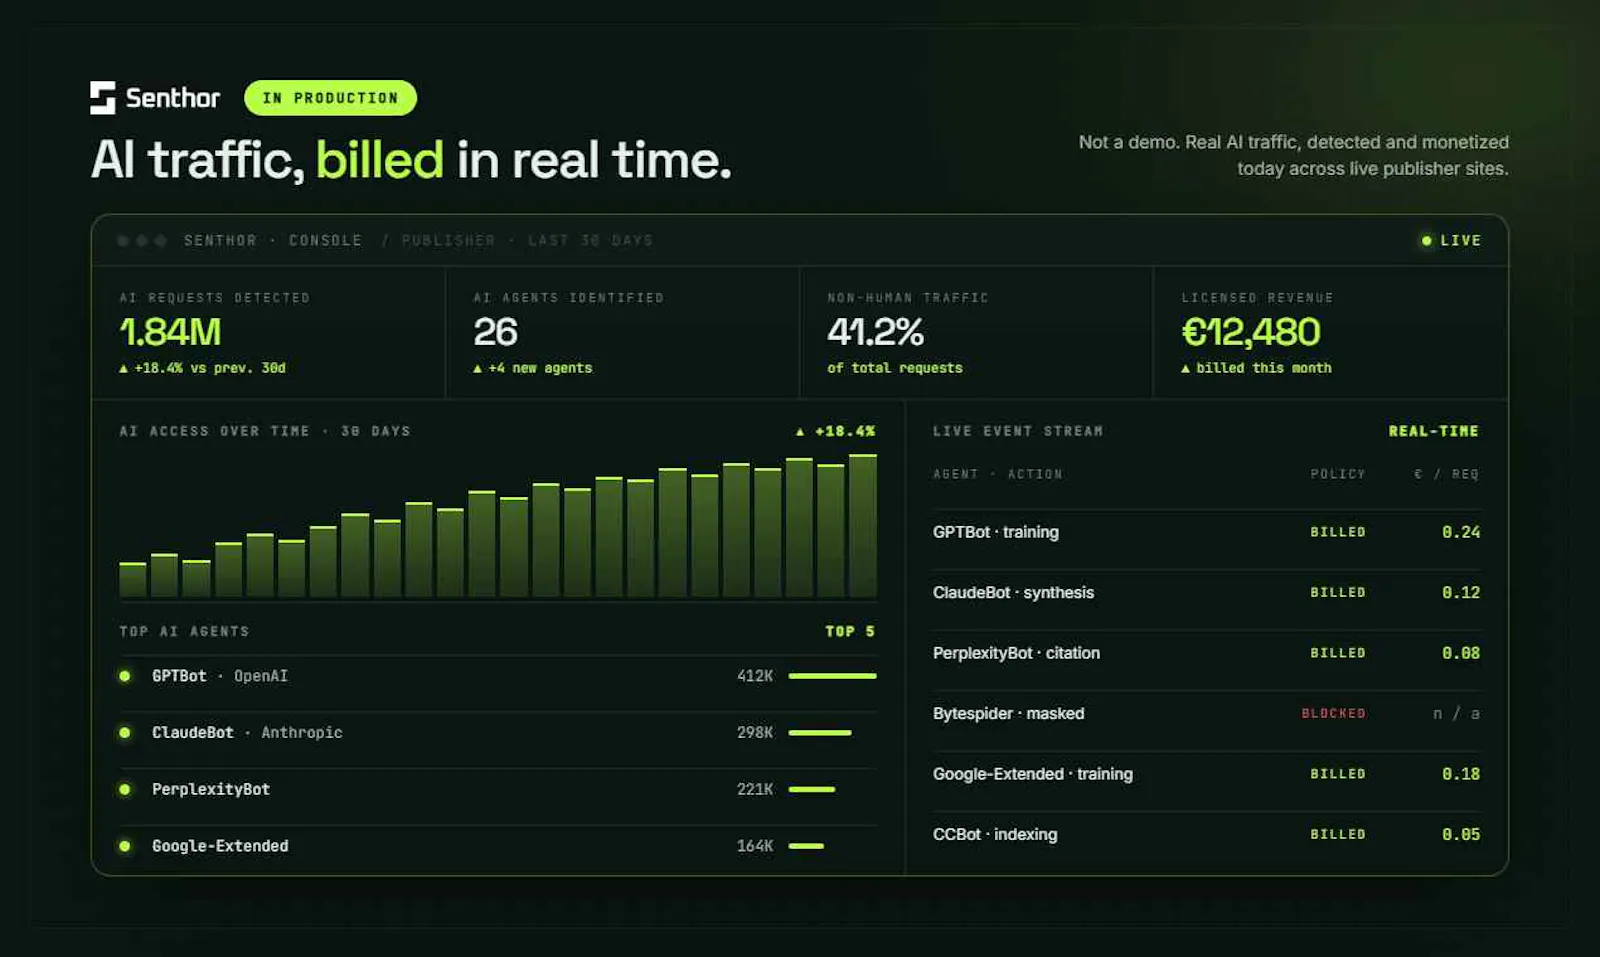Click the ClaudeBot · Anthropic agent row
Image resolution: width=1600 pixels, height=957 pixels.
coord(498,733)
